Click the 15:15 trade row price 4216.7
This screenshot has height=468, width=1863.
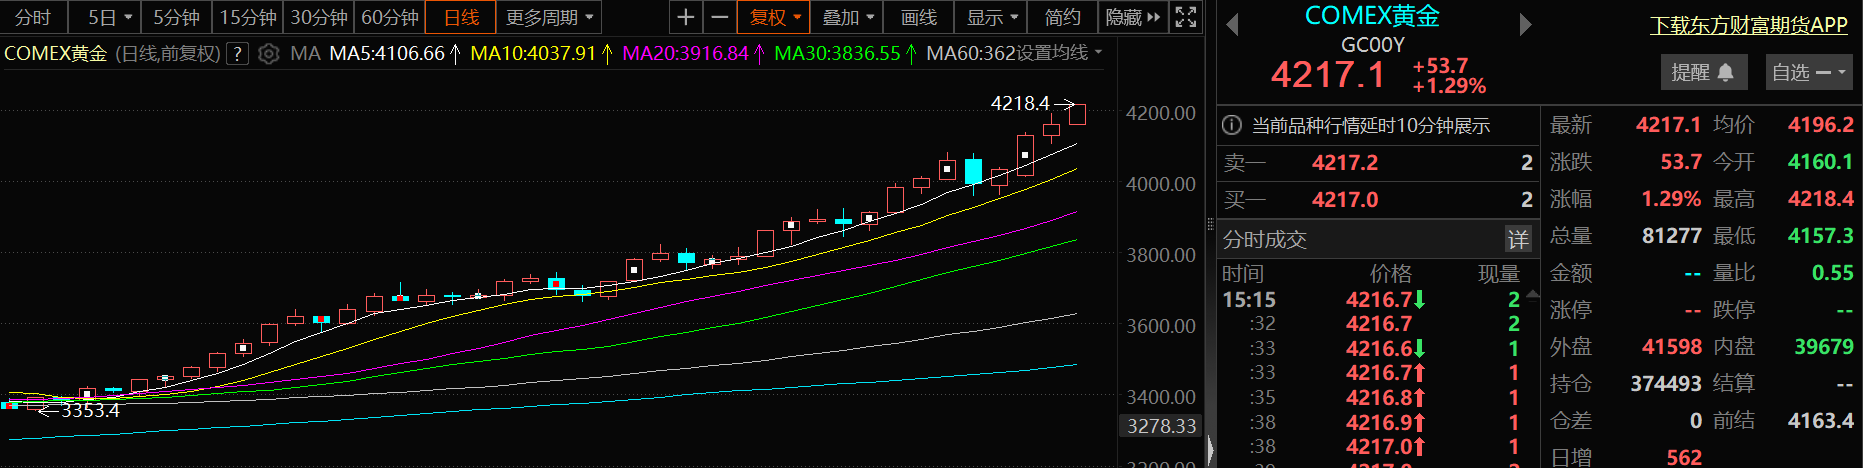point(1379,299)
